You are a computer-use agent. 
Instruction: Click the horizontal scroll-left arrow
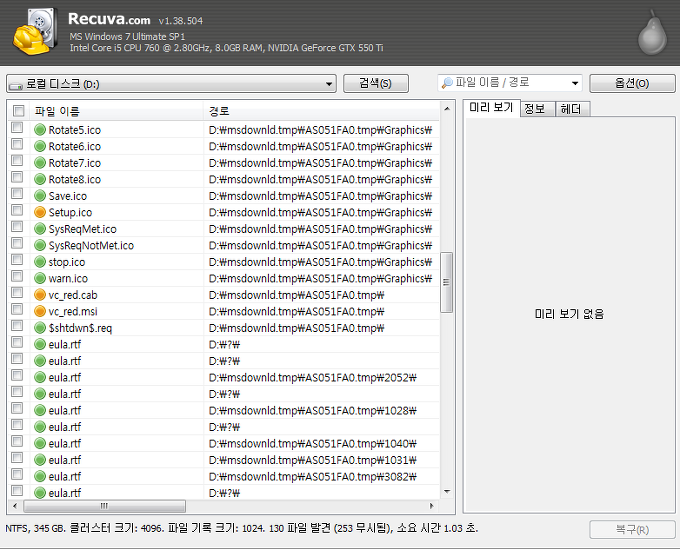pyautogui.click(x=15, y=506)
